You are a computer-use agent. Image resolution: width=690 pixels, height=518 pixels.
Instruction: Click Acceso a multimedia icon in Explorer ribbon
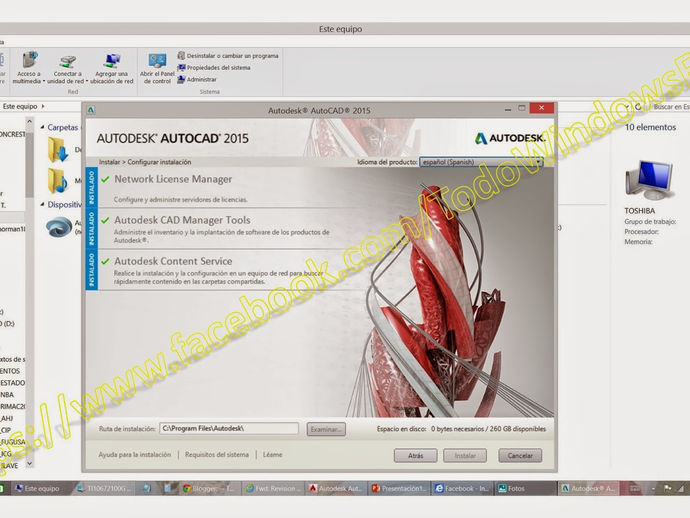point(29,60)
